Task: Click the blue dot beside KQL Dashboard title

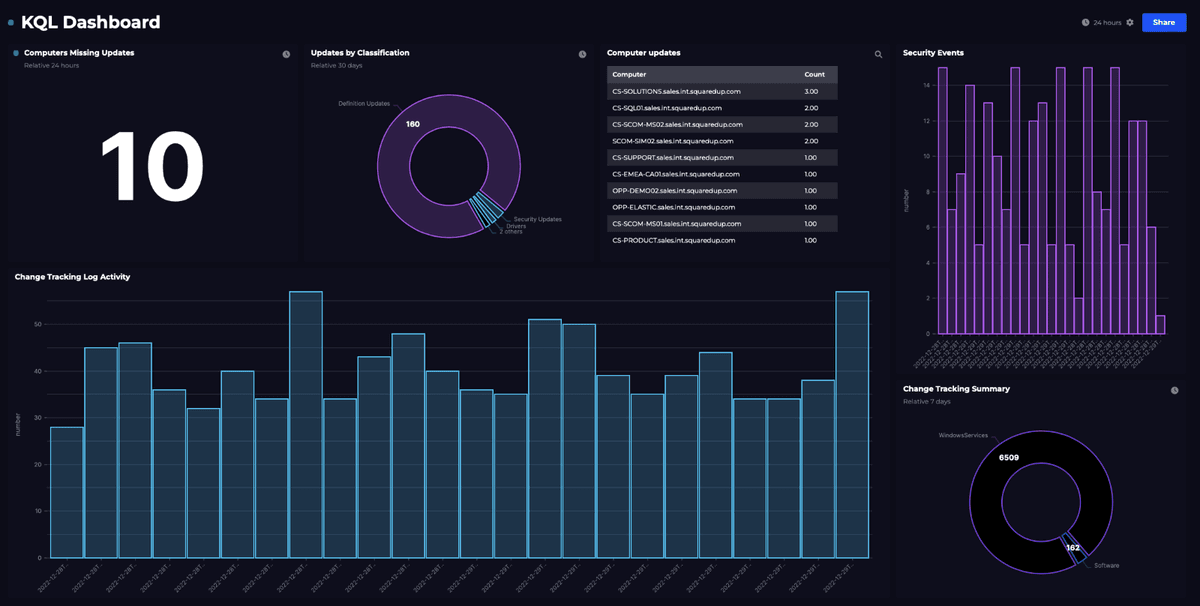Action: tap(12, 22)
